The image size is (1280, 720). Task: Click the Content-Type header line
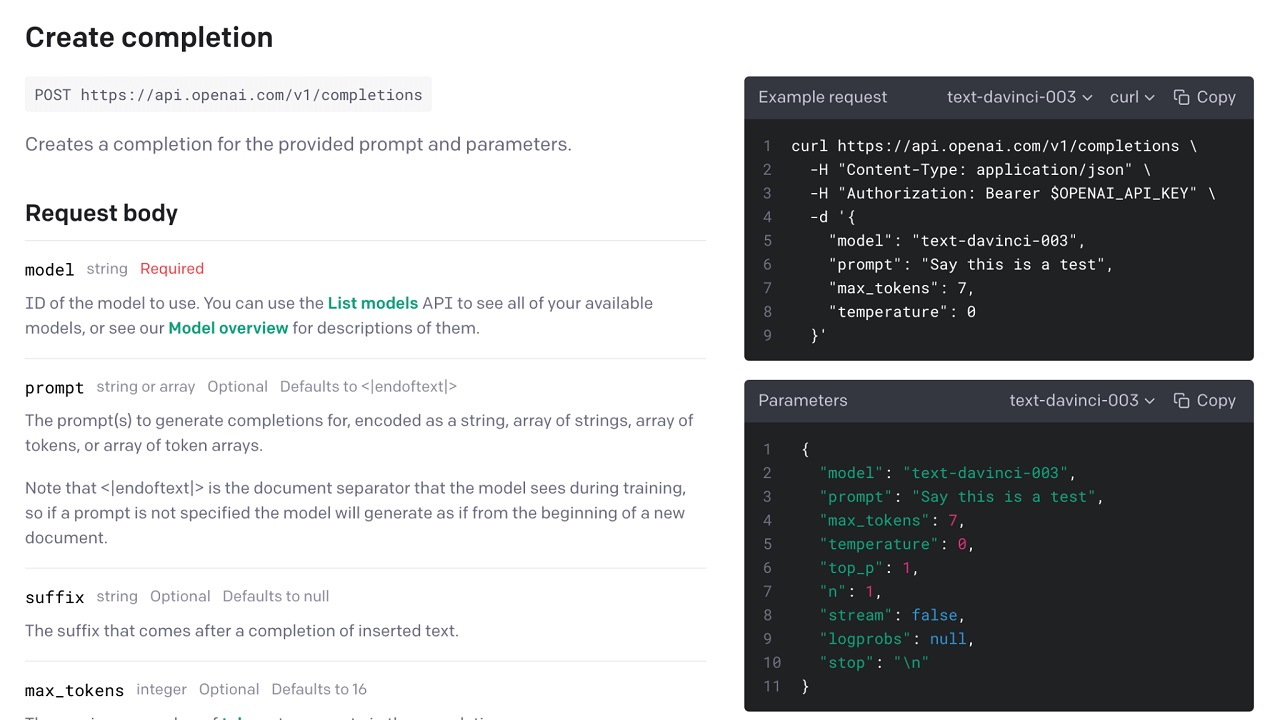[980, 170]
